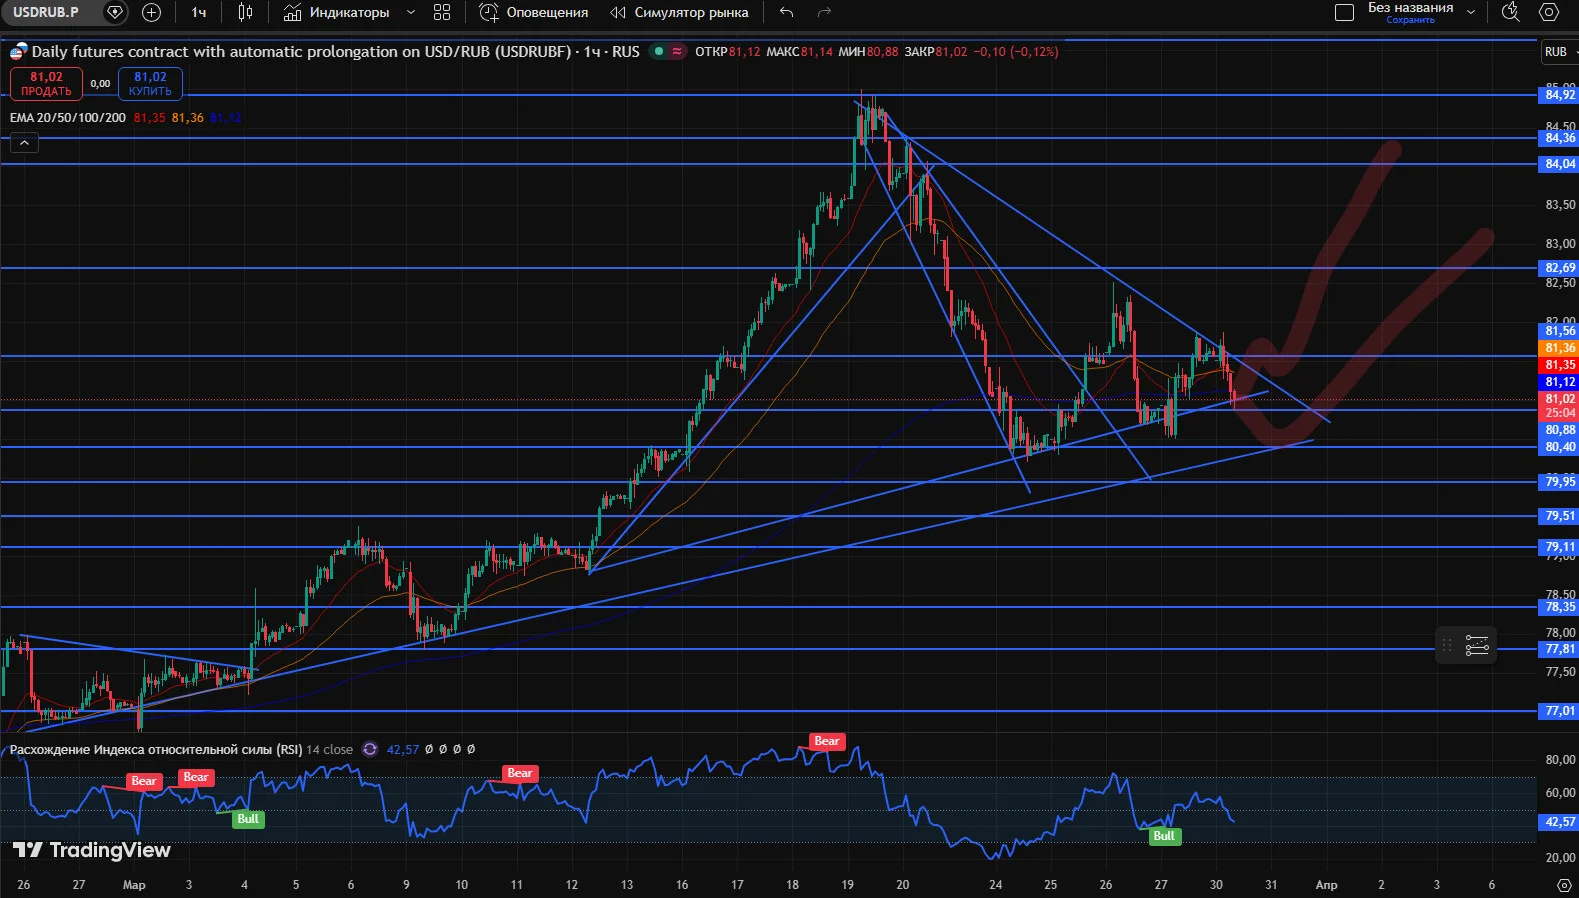This screenshot has width=1579, height=898.
Task: Click the TradingView logo
Action: 92,850
